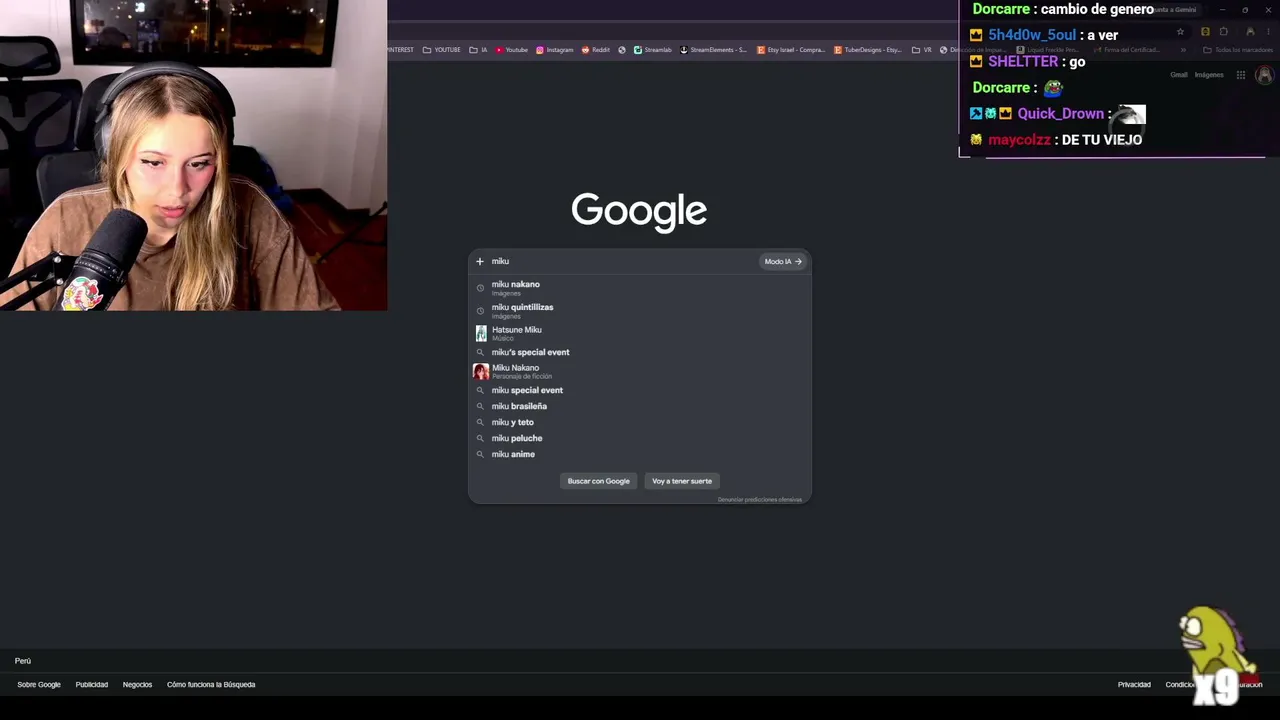Screen dimensions: 1280x720
Task: Open the StreamElements bookmark
Action: (713, 50)
